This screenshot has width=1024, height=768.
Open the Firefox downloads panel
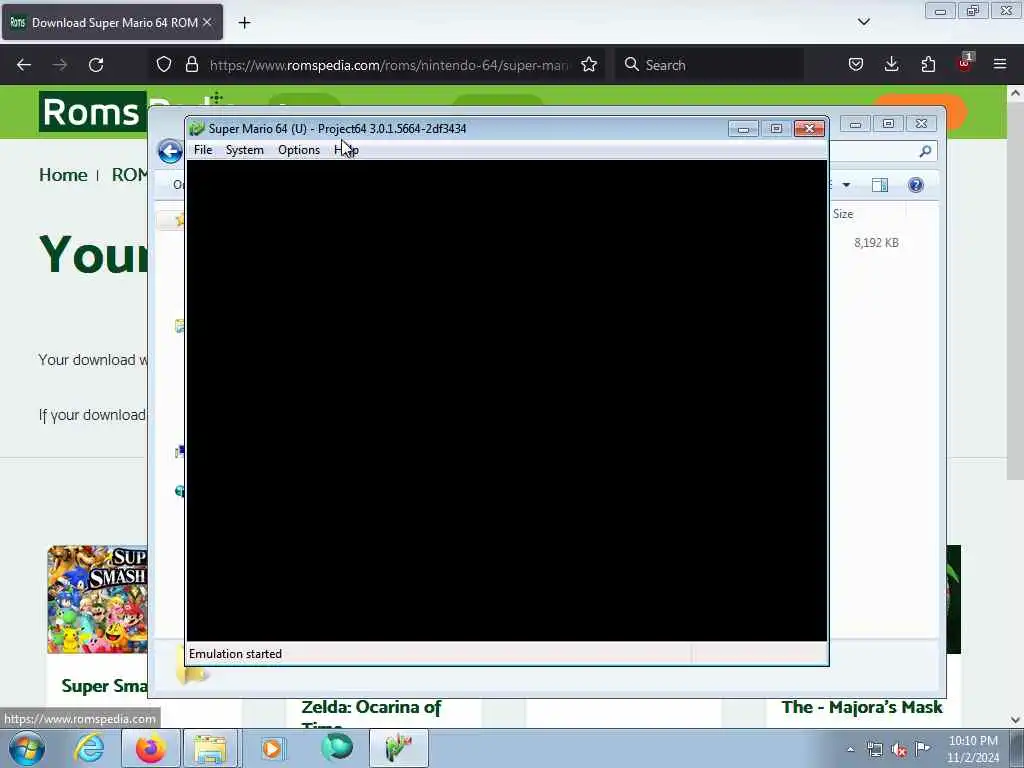coord(891,65)
